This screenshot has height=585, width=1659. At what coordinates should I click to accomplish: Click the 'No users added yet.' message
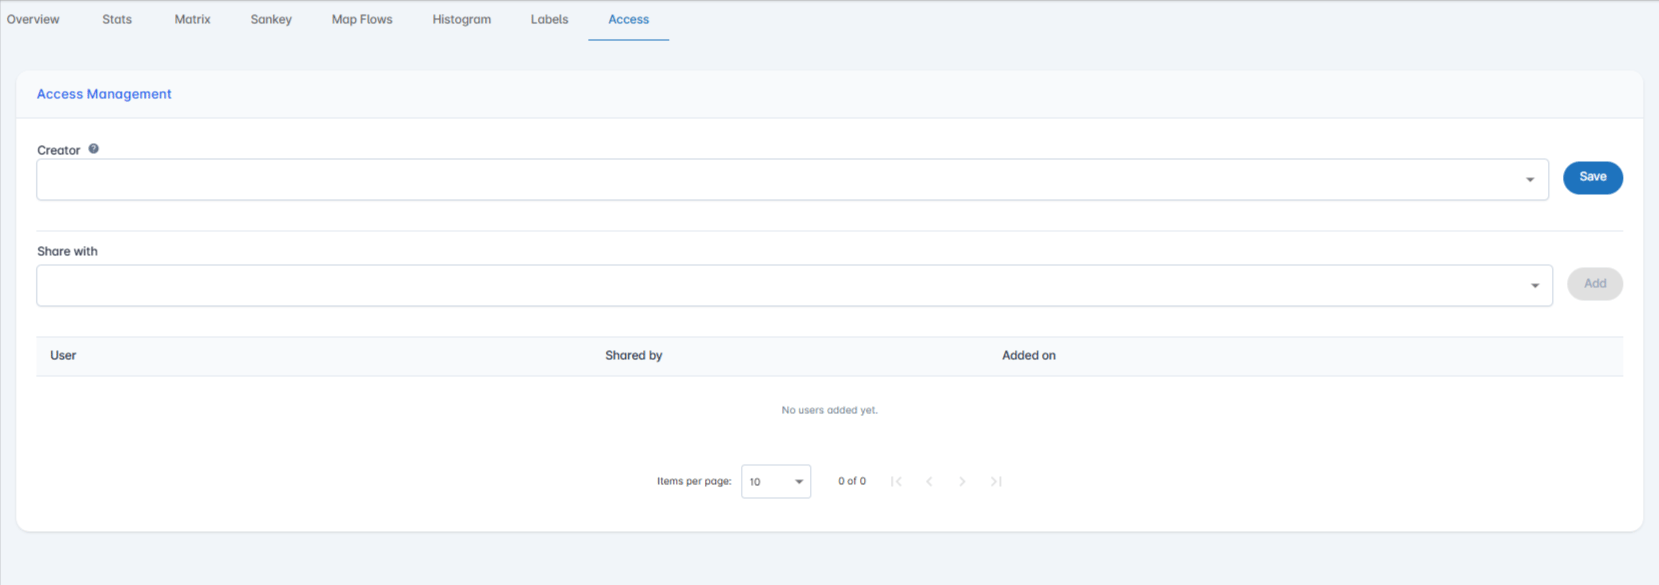829,410
